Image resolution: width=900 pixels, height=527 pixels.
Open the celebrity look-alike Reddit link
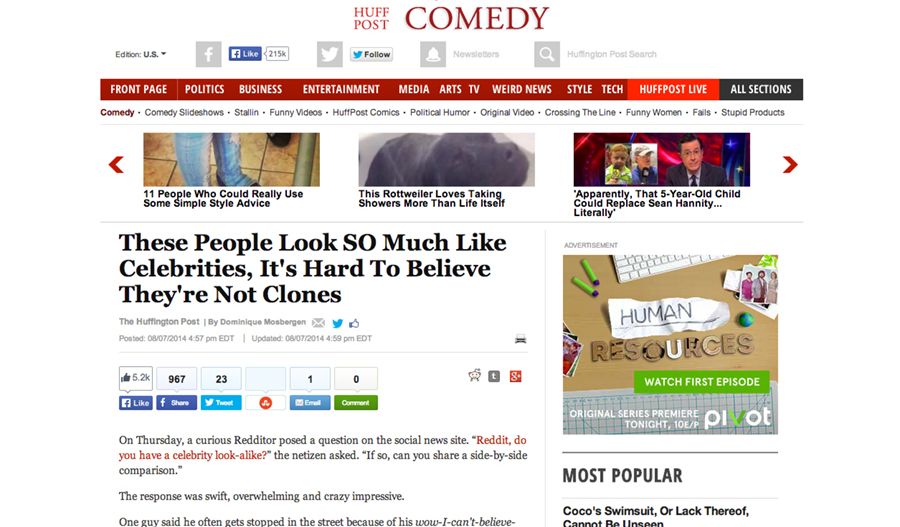[322, 448]
